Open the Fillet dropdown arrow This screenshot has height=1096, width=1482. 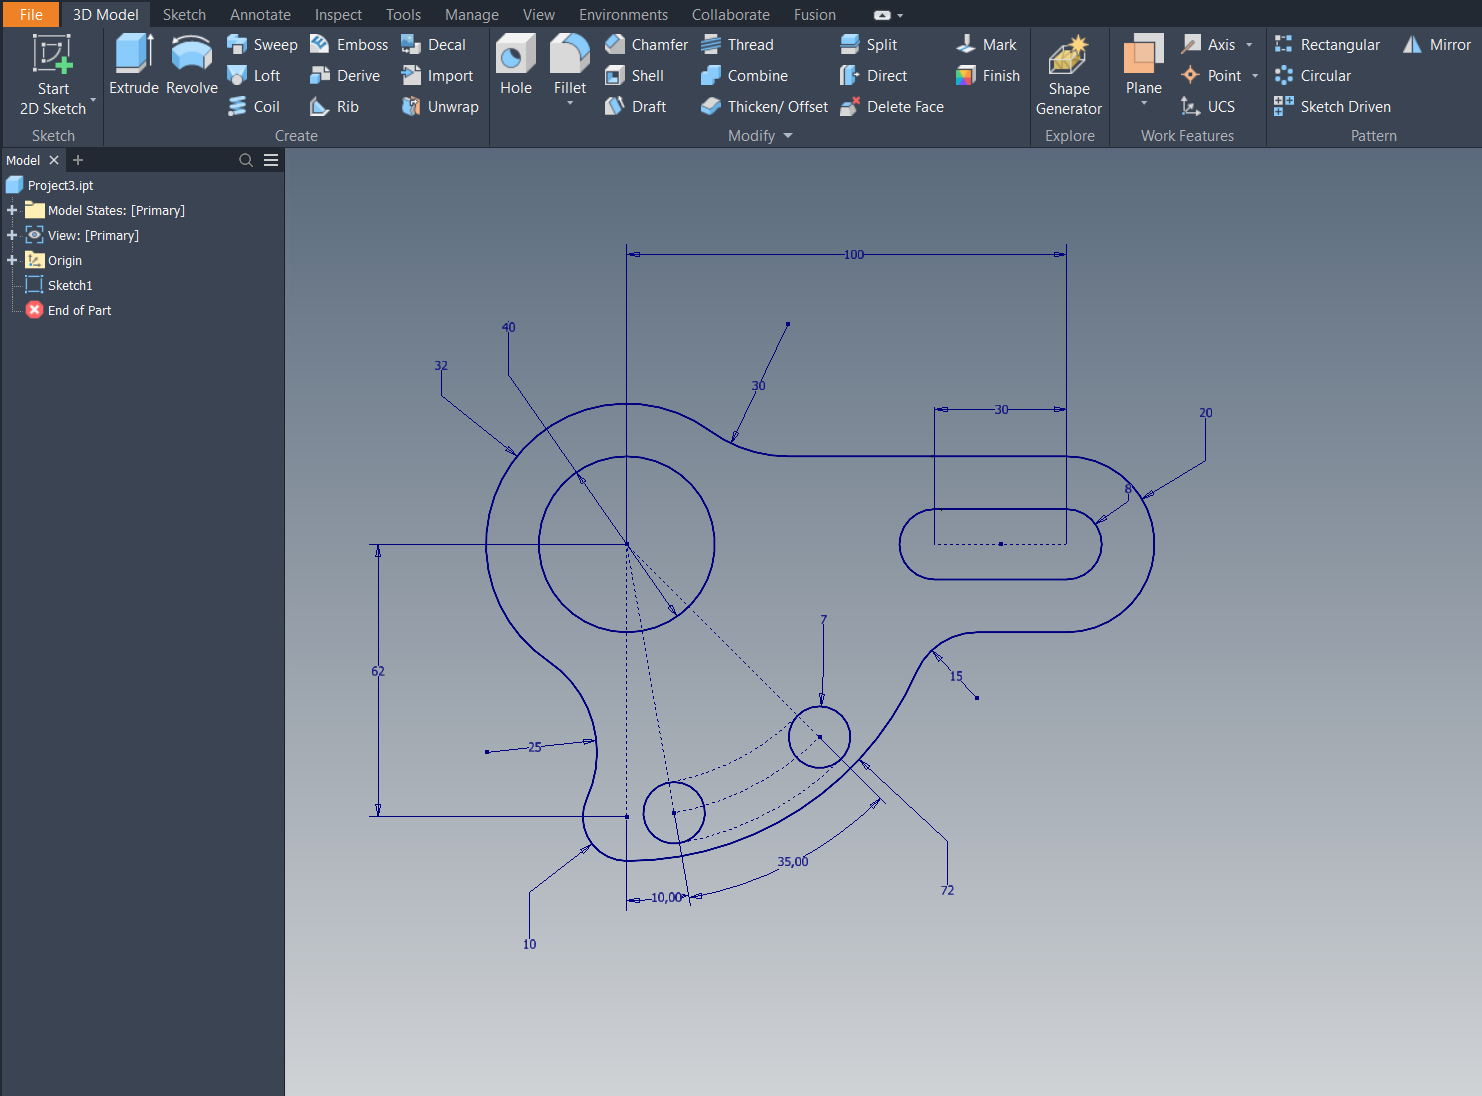pyautogui.click(x=570, y=103)
